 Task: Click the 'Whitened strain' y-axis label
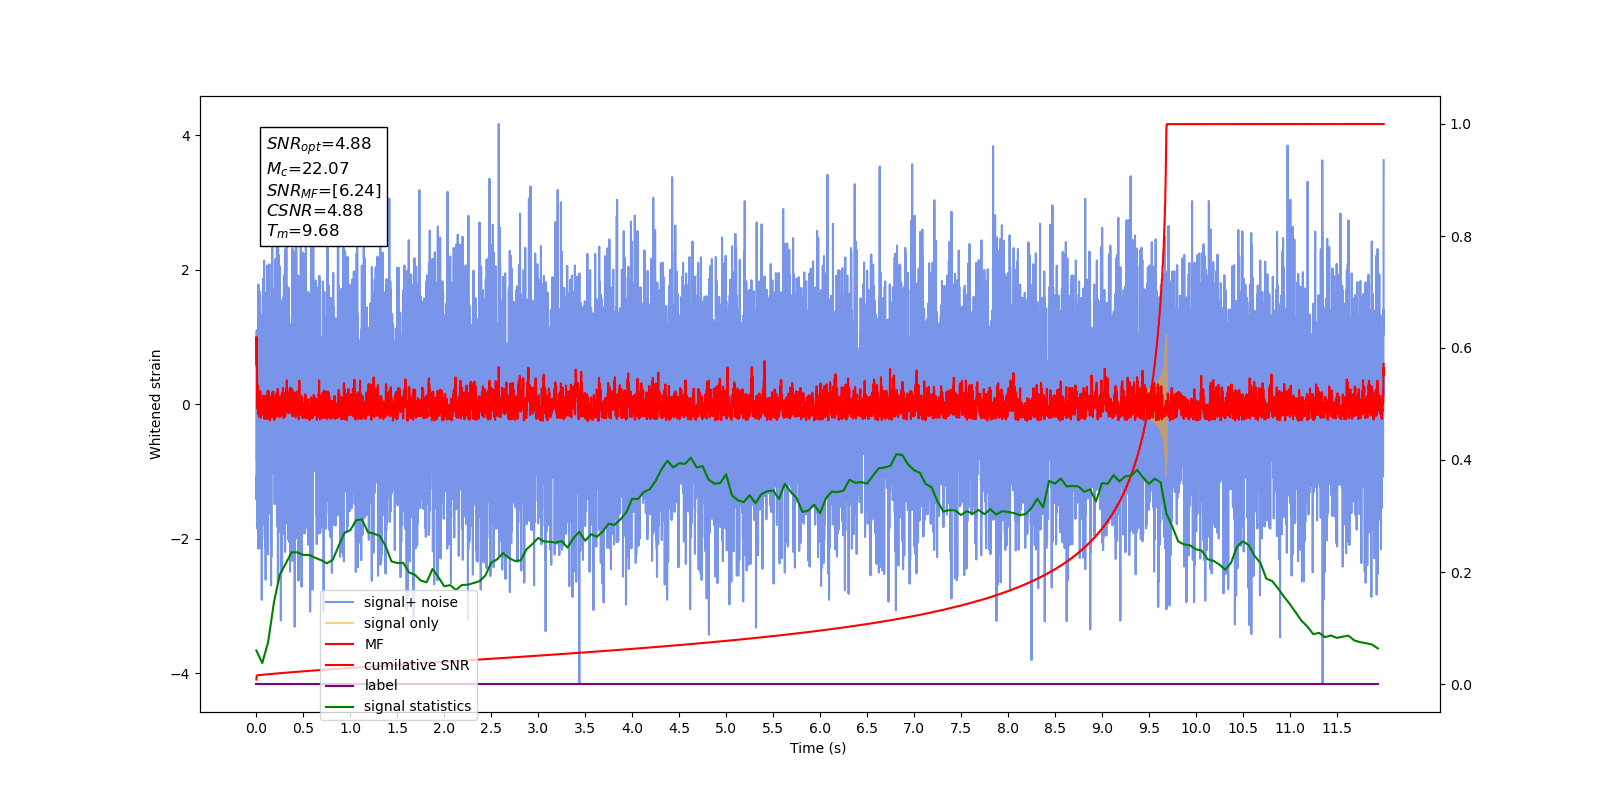pos(155,404)
